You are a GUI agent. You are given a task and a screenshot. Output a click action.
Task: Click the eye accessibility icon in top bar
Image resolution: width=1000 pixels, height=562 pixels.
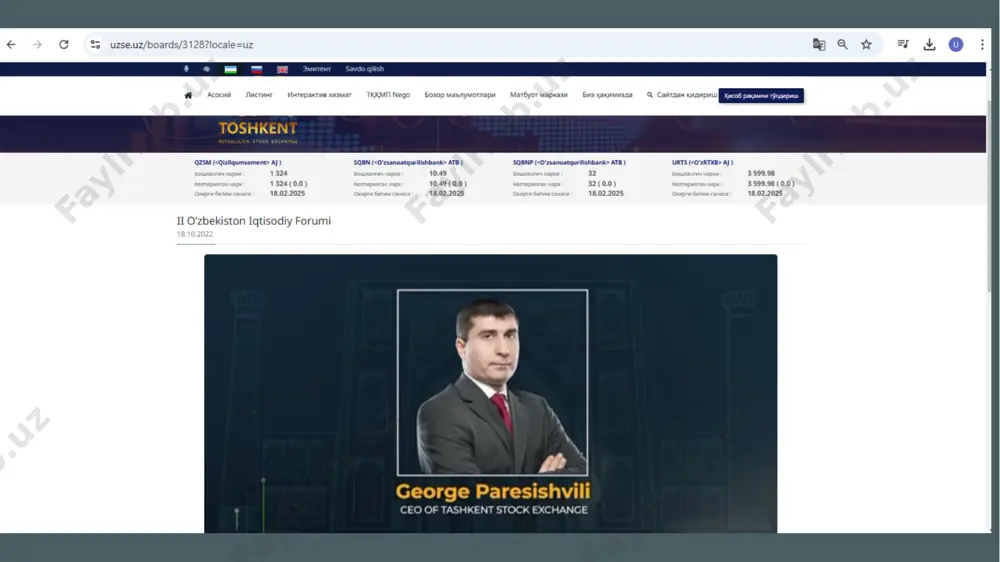click(207, 69)
